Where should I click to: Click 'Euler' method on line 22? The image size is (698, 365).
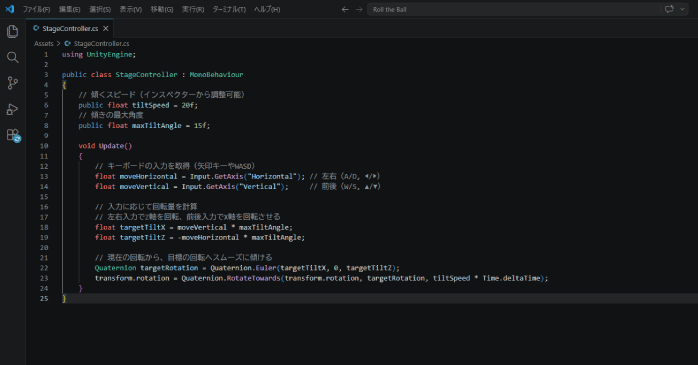(266, 268)
